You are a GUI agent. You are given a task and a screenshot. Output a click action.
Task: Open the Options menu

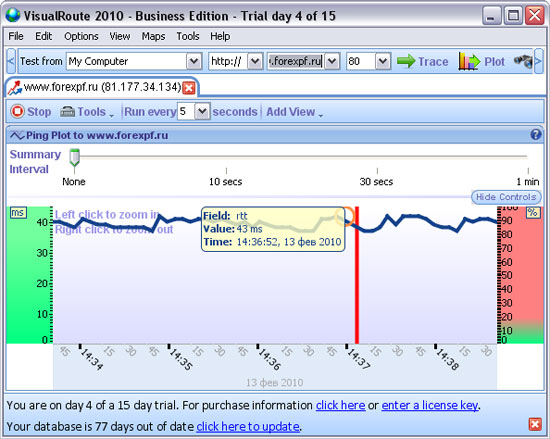(81, 36)
